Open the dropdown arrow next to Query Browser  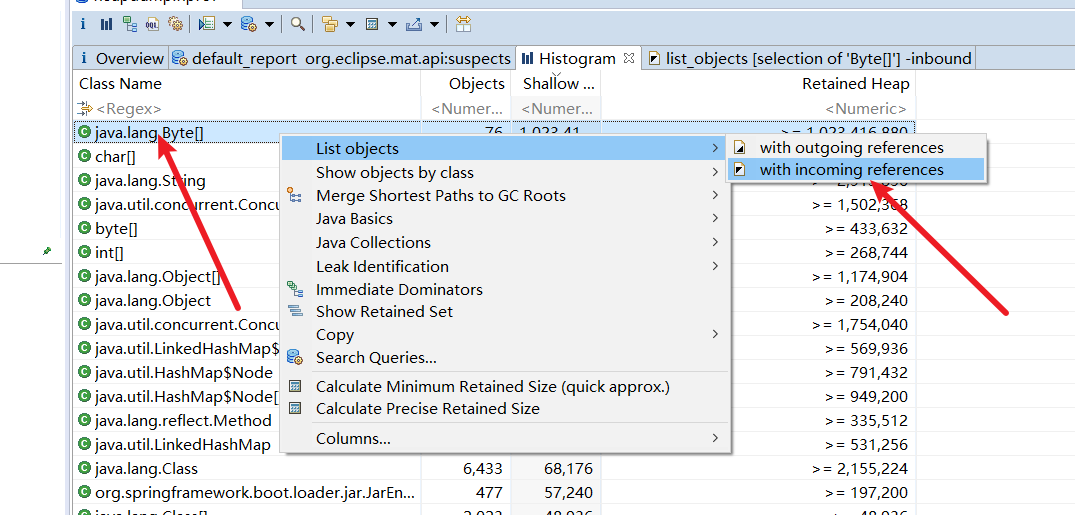[x=268, y=23]
